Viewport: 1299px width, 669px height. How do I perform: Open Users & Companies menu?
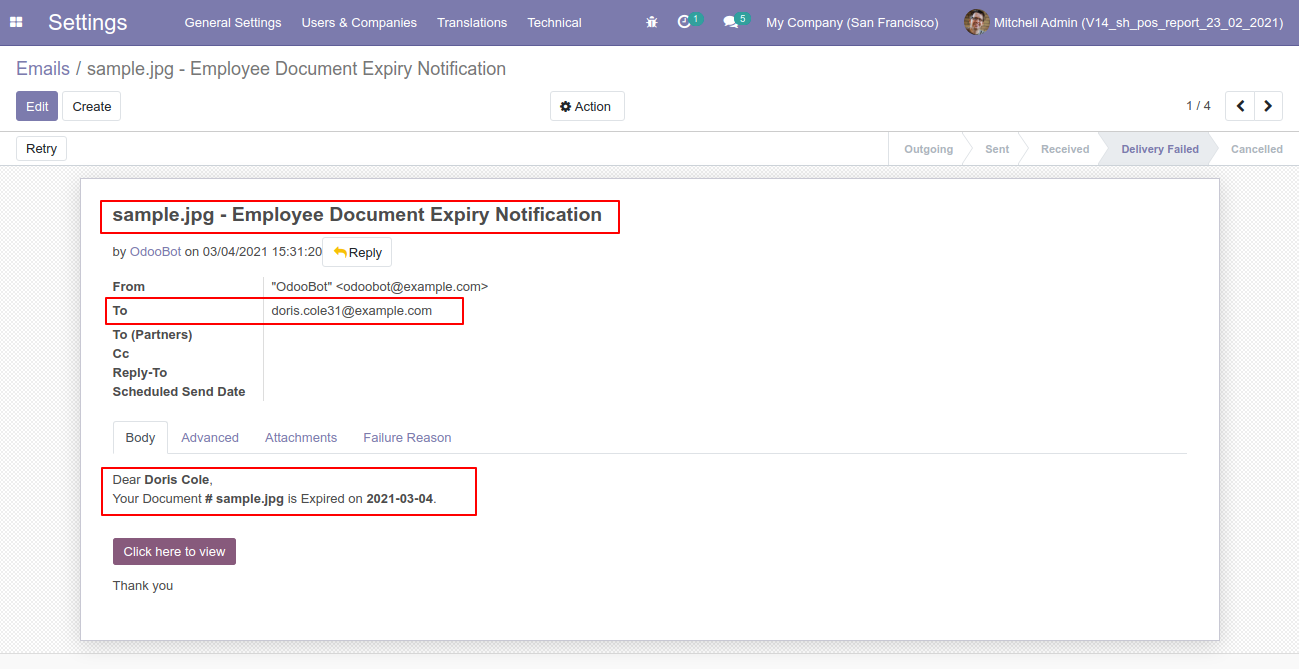pos(359,22)
